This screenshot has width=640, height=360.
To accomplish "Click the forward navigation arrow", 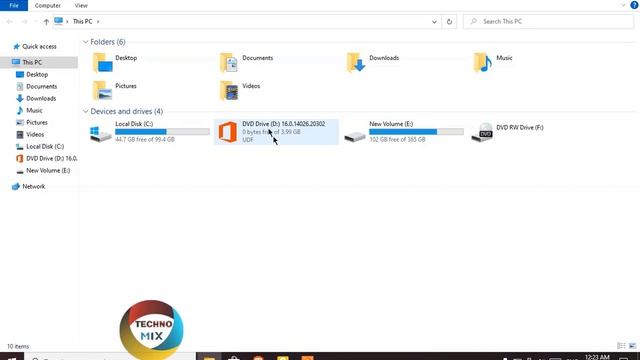I will 24,22.
